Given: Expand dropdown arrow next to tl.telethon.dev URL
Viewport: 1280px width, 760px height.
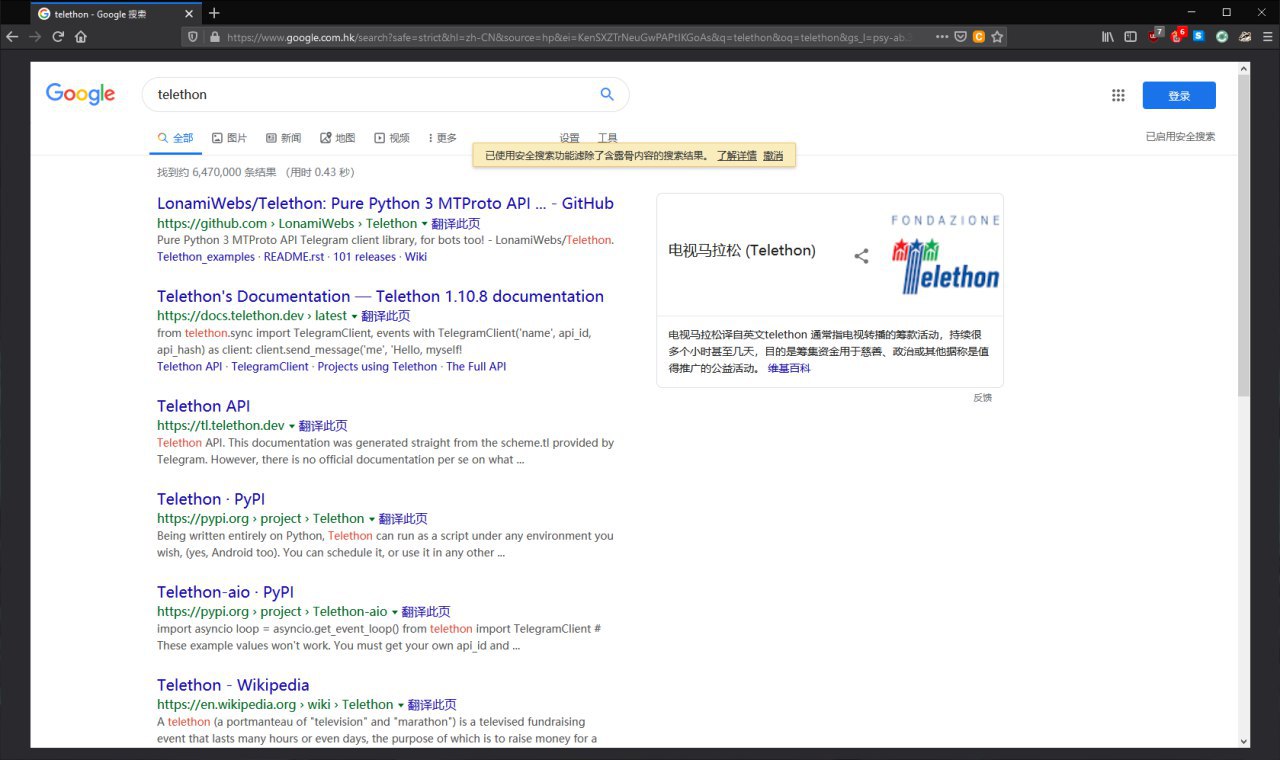Looking at the screenshot, I should point(292,427).
